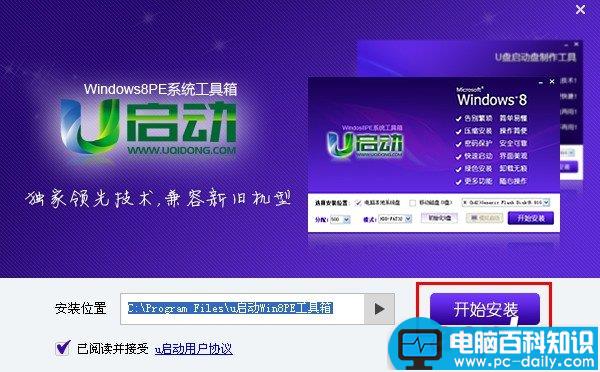Close the installer with the top-right X
600x372 pixels.
[580, 10]
